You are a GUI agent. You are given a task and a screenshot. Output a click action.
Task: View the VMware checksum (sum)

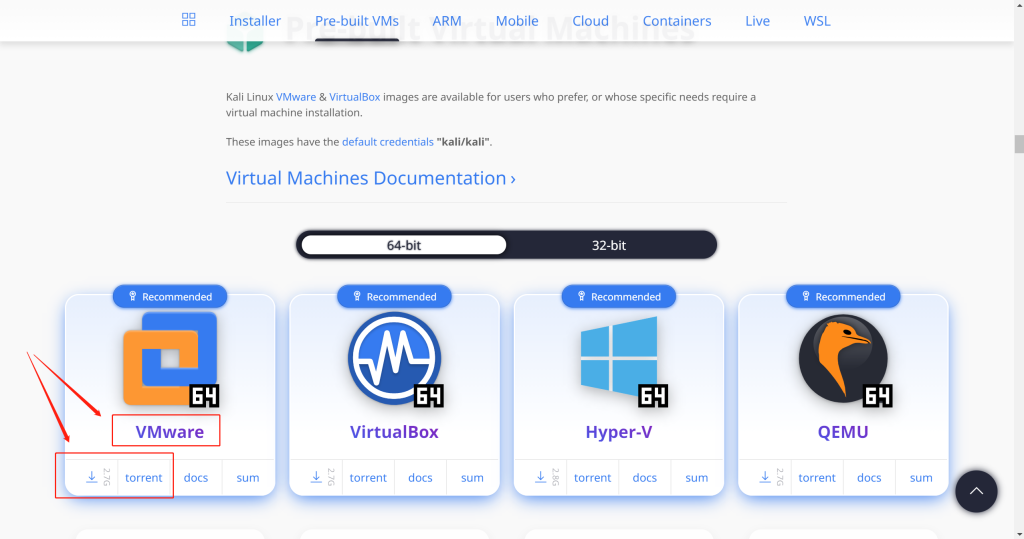pos(248,478)
